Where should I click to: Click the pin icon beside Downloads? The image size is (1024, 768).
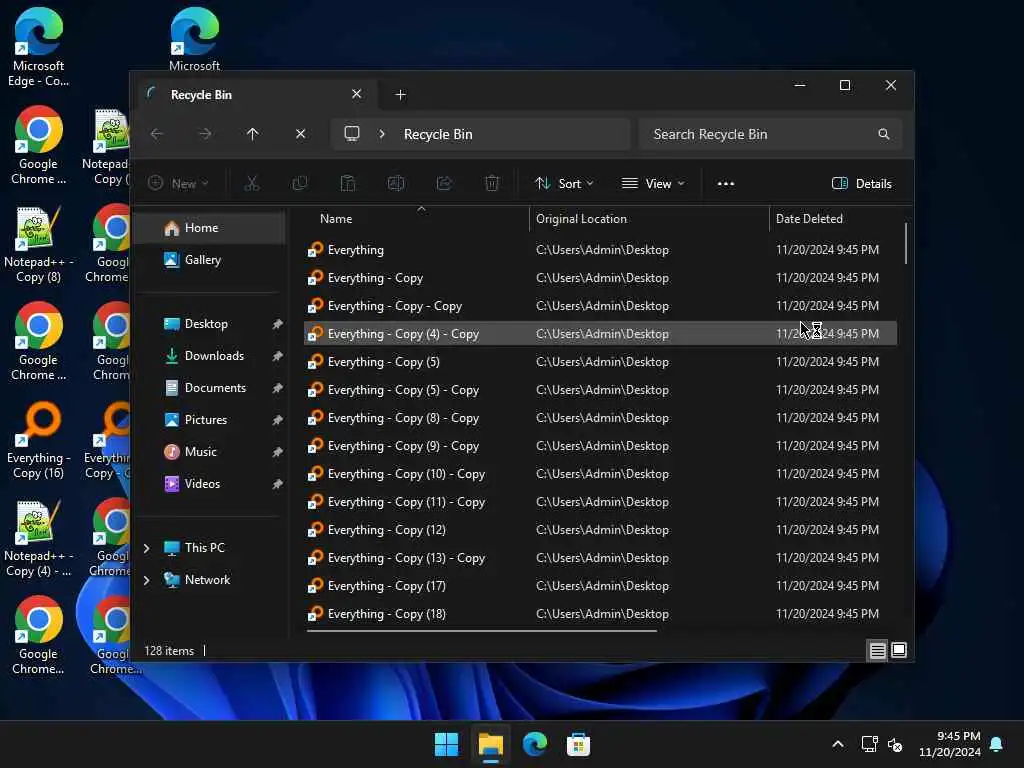click(x=278, y=356)
